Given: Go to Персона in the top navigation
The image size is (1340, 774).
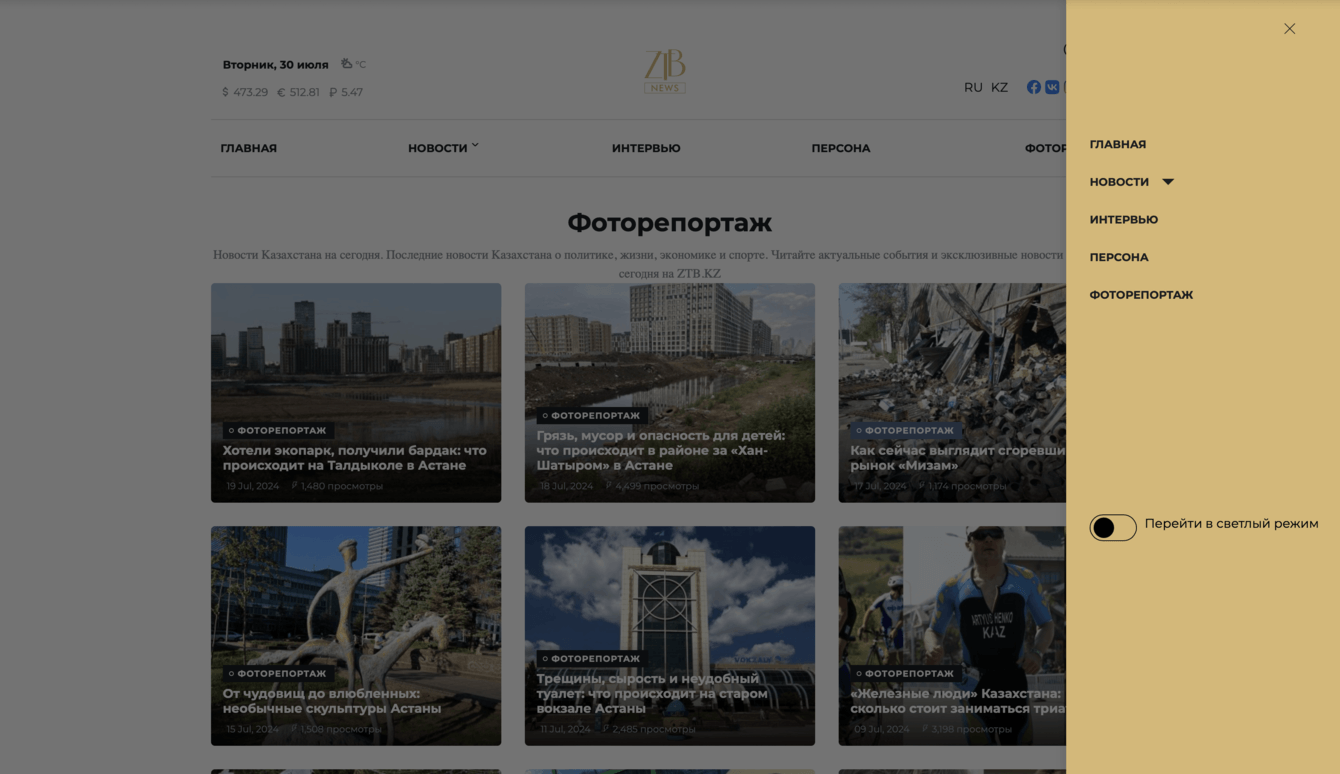Looking at the screenshot, I should click(841, 148).
